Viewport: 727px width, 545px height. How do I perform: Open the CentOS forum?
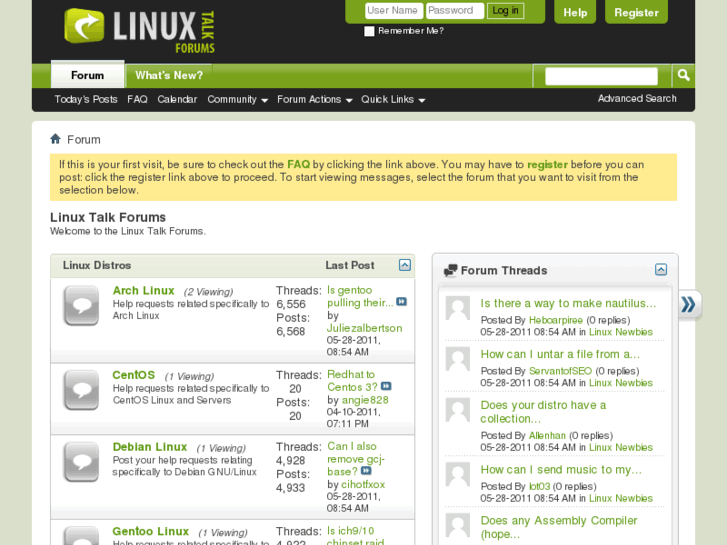click(134, 375)
